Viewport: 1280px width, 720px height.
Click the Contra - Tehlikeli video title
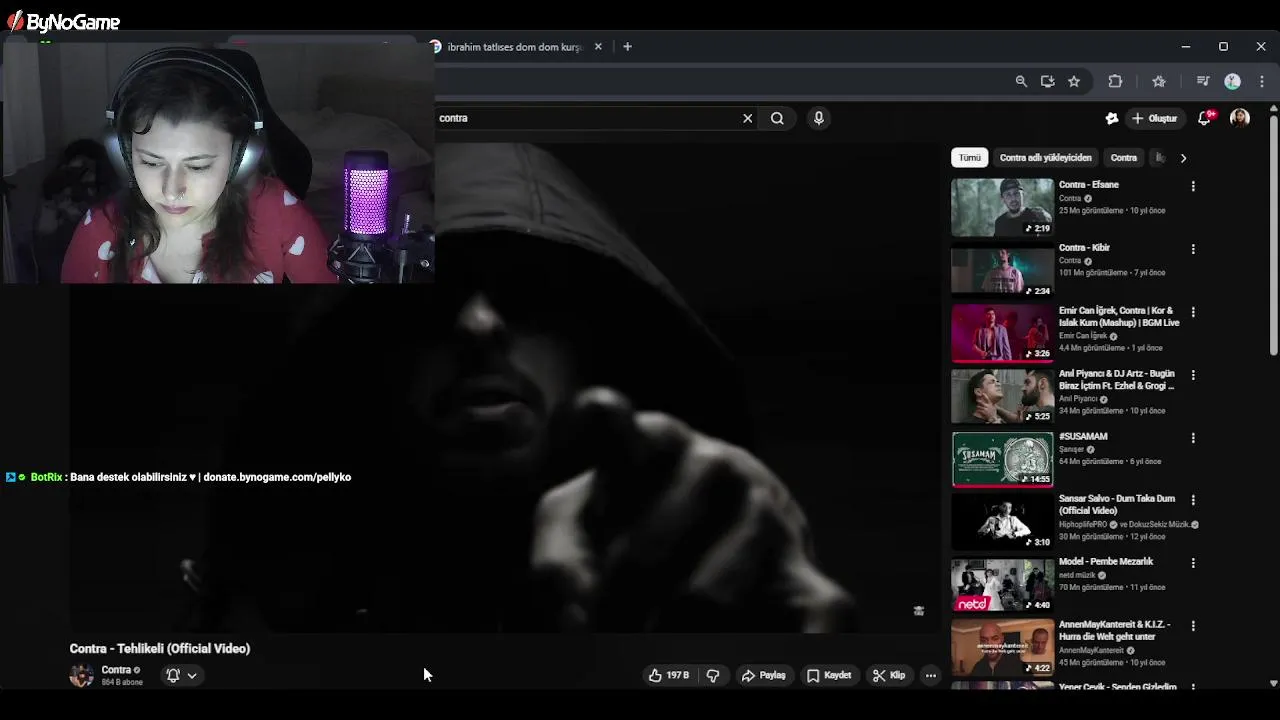point(160,649)
